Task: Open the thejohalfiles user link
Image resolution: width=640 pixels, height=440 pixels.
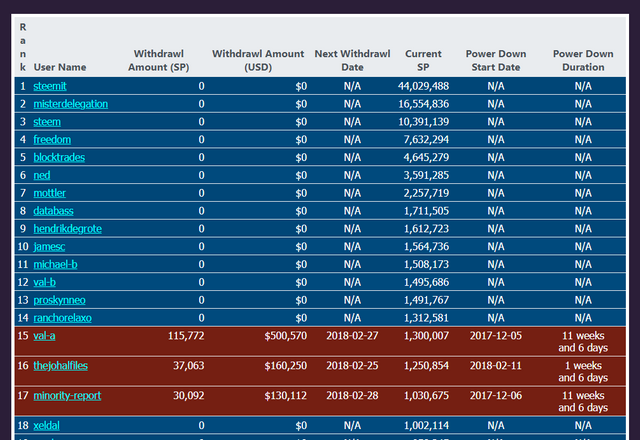Action: pyautogui.click(x=60, y=366)
